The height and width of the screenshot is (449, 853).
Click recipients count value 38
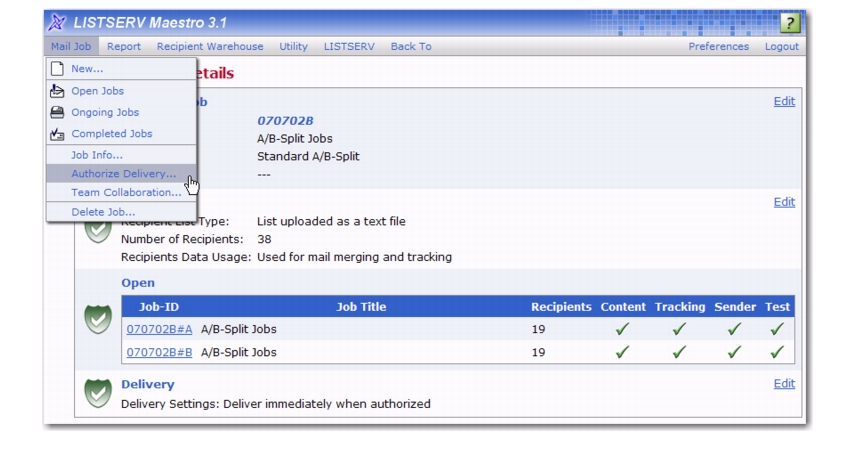(x=264, y=239)
